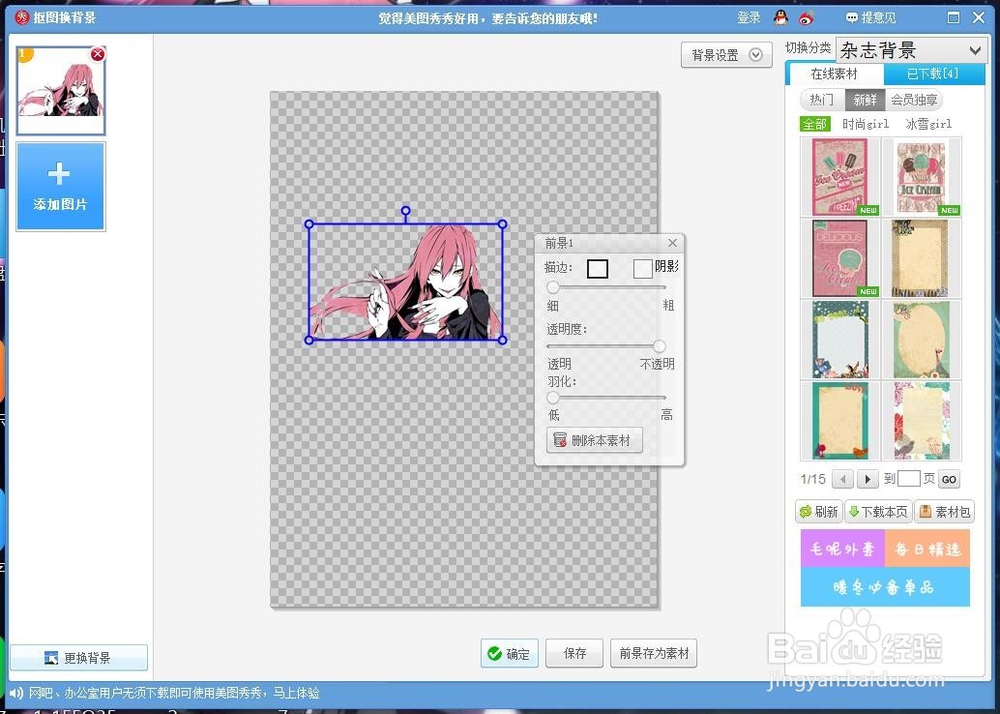Open the 背景设置 dropdown
This screenshot has width=1000, height=714.
[x=726, y=55]
